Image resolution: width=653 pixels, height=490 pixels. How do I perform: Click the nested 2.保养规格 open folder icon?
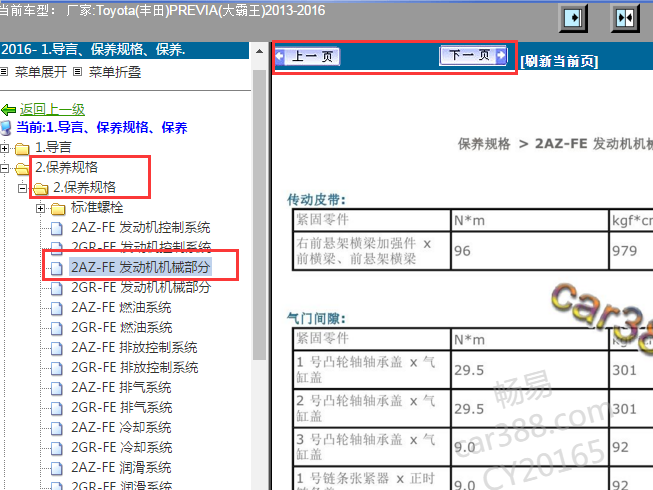pos(40,188)
